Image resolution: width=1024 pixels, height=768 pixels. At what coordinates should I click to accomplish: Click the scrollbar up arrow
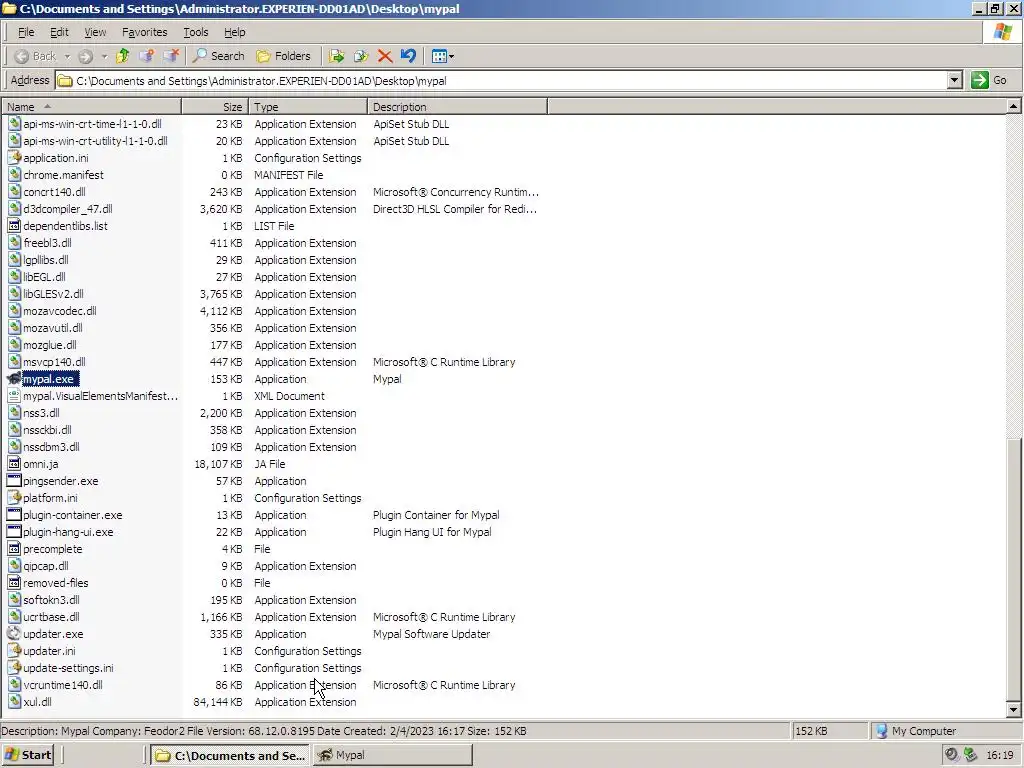point(1013,106)
